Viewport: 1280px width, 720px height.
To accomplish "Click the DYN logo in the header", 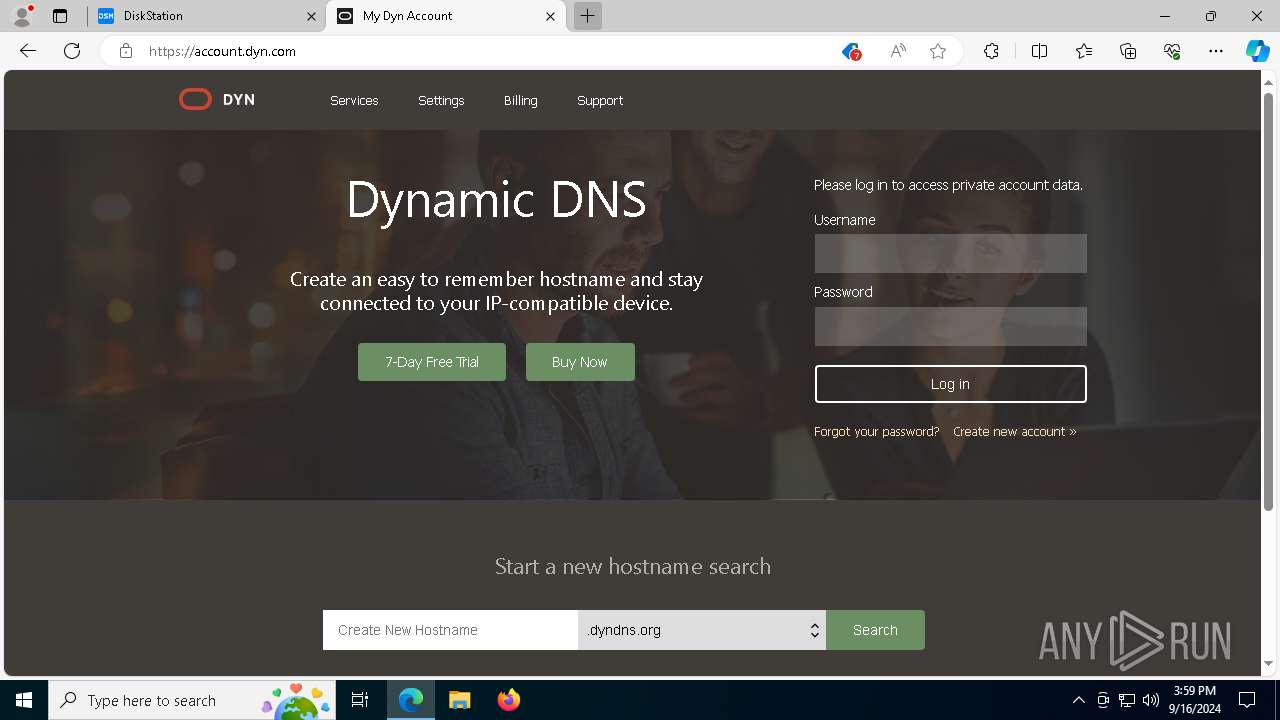I will (217, 100).
